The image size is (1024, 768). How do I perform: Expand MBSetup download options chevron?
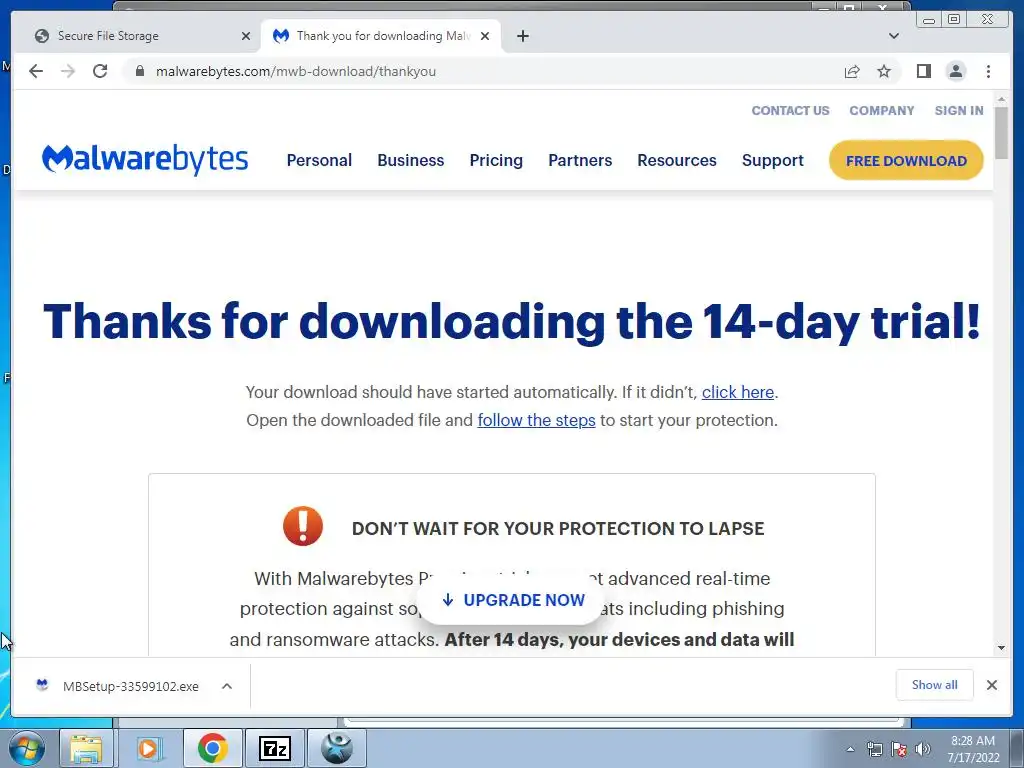(x=227, y=686)
